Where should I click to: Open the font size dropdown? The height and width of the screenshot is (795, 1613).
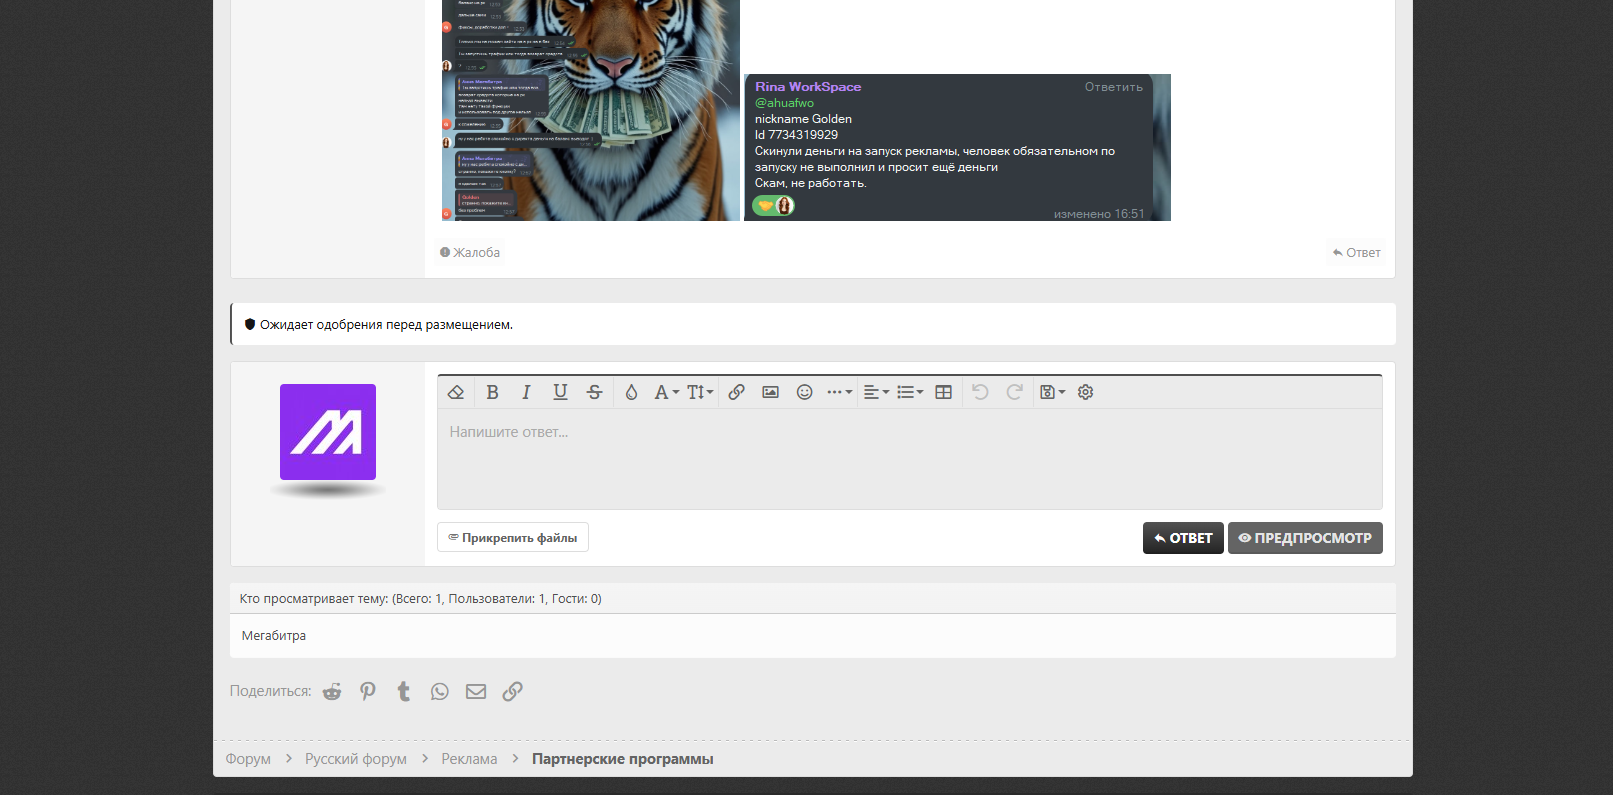click(x=700, y=392)
